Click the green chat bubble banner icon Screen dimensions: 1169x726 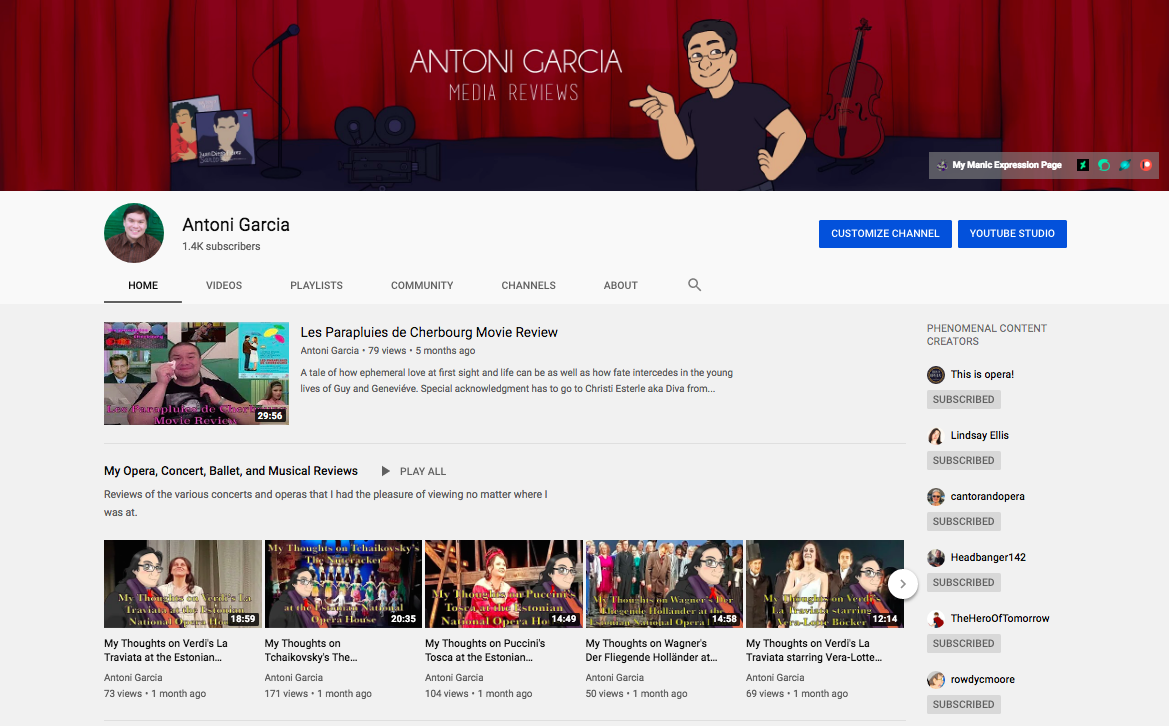pos(1104,165)
